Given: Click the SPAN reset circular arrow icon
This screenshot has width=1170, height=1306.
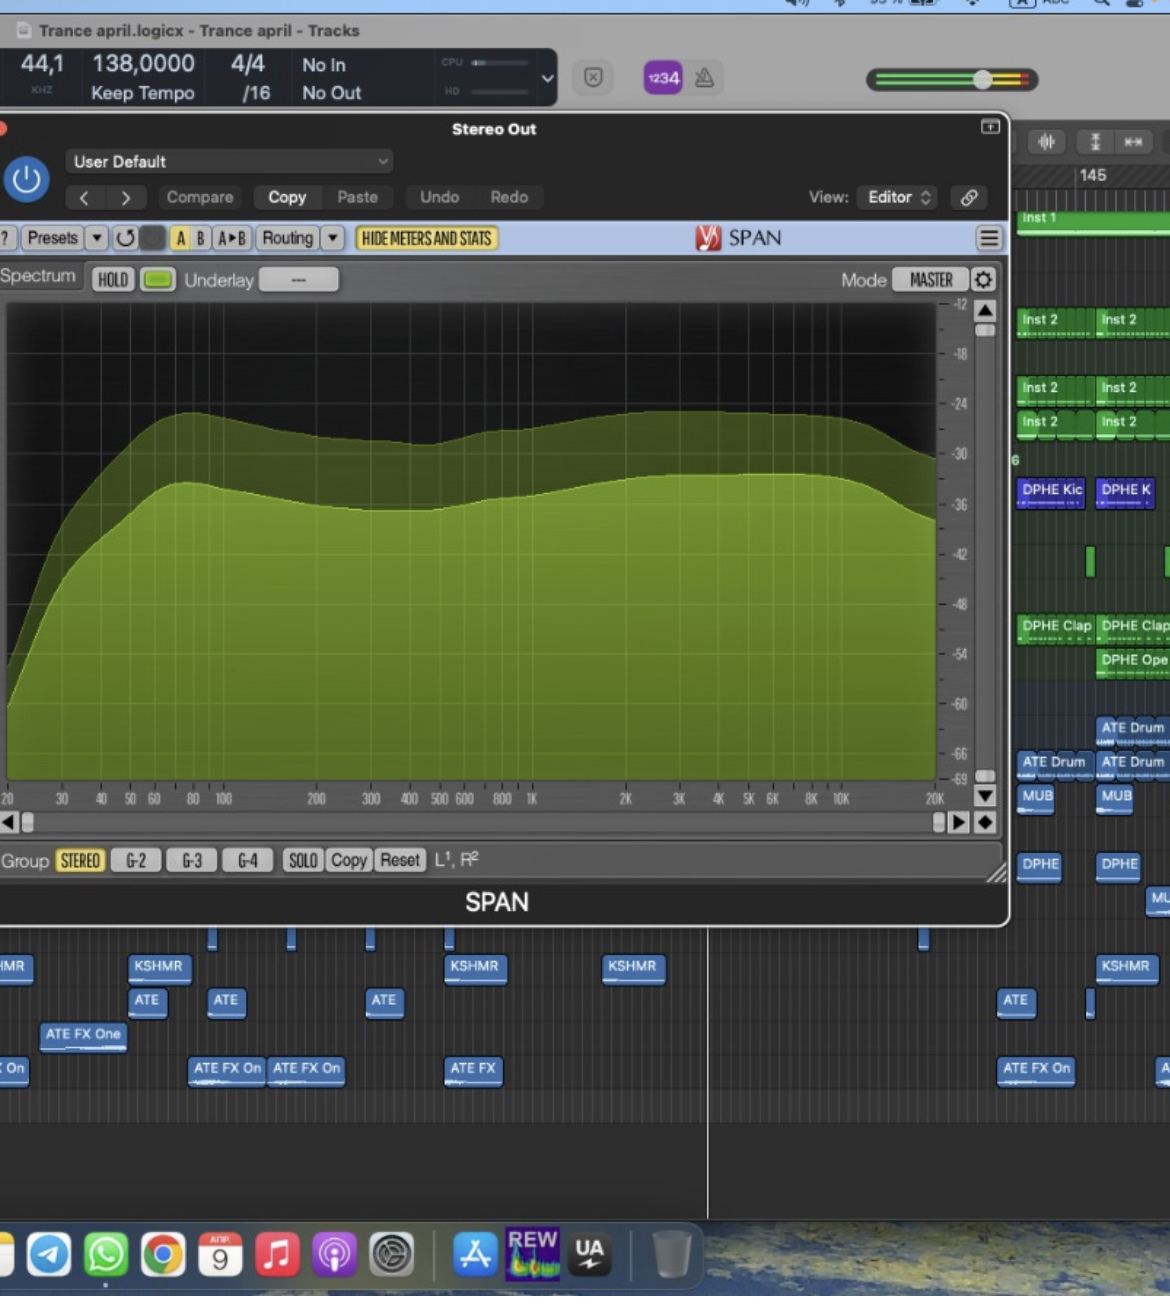Looking at the screenshot, I should click(125, 238).
